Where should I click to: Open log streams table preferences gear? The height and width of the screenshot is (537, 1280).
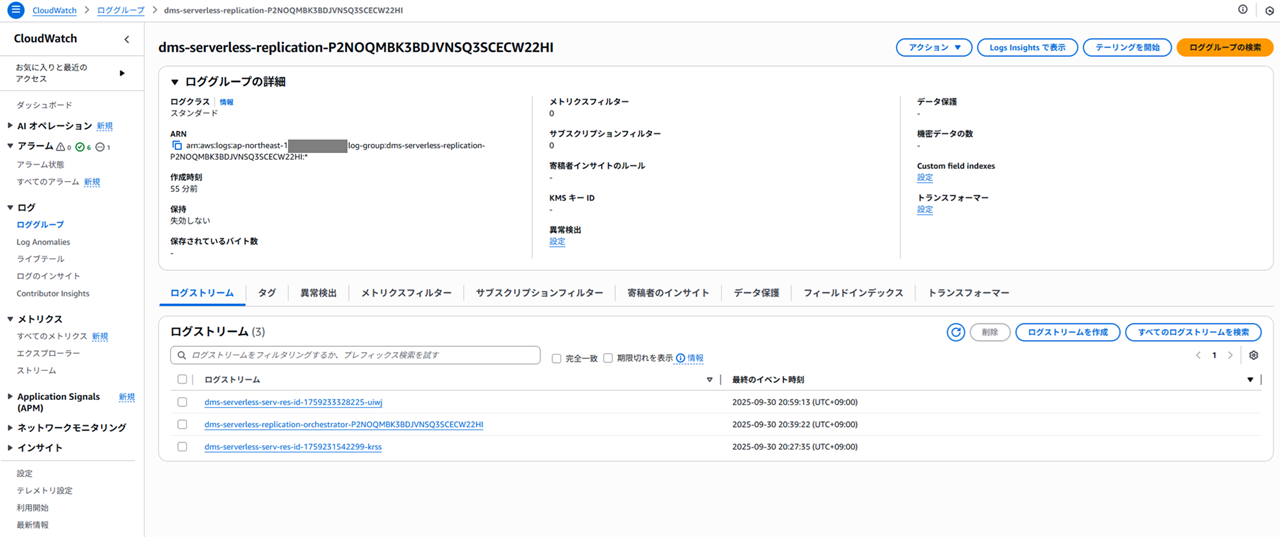[1253, 355]
